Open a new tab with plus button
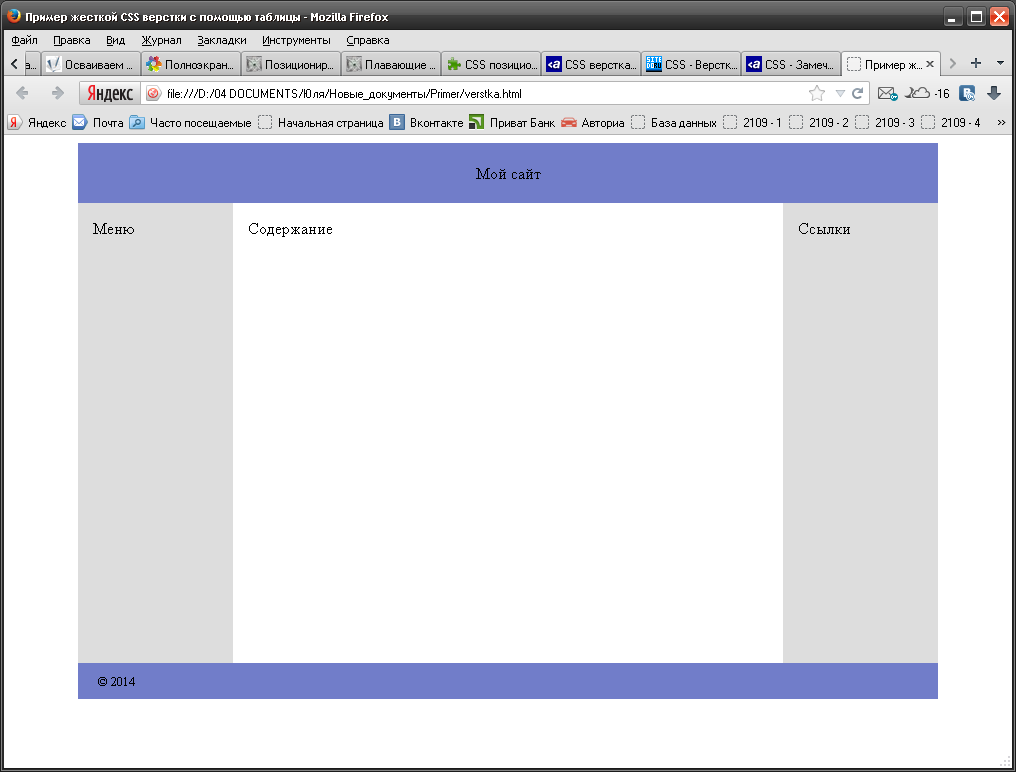This screenshot has width=1016, height=772. [x=976, y=63]
